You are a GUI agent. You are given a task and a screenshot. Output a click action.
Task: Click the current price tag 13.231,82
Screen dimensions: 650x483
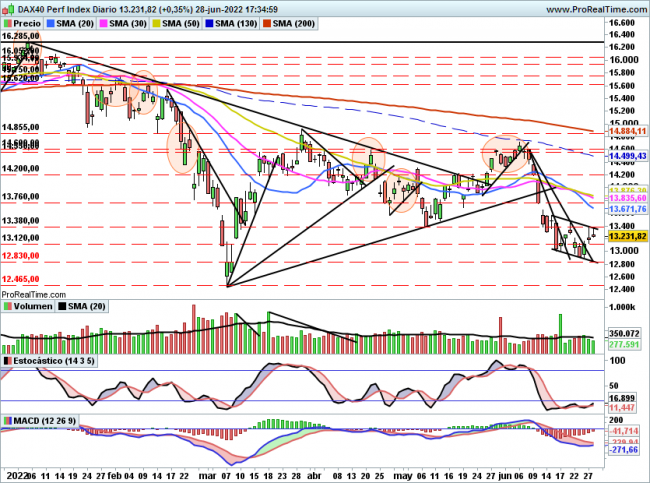pos(629,236)
